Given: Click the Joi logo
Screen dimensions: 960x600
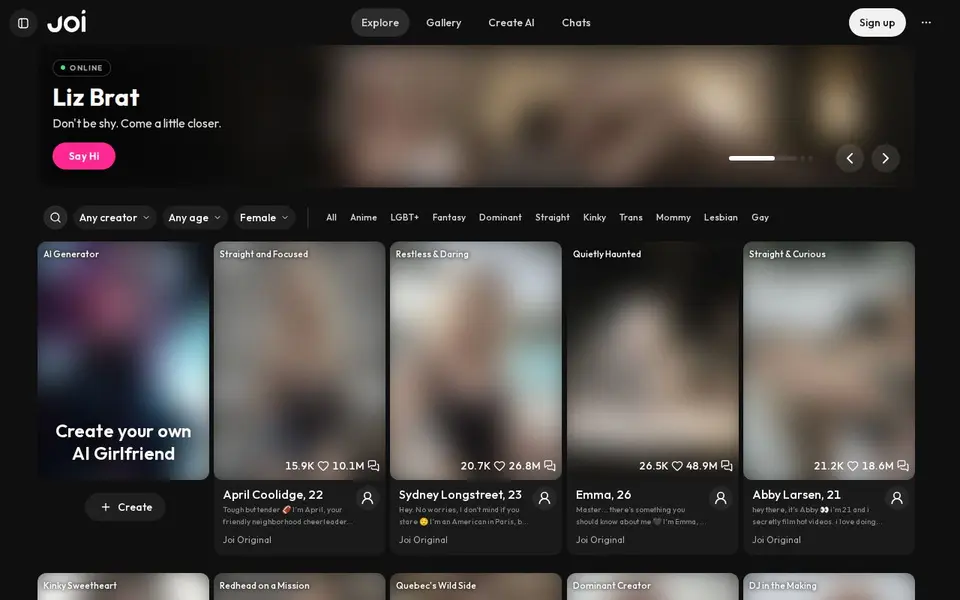Looking at the screenshot, I should tap(67, 22).
